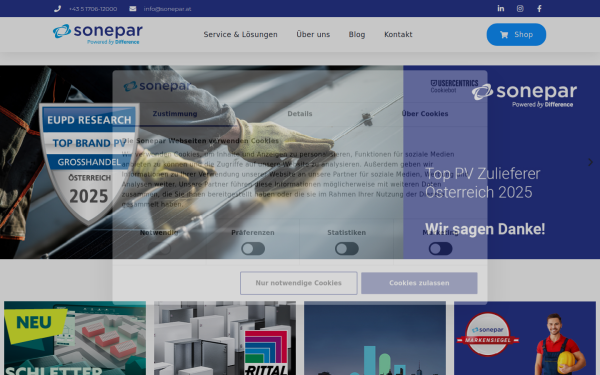
Task: Open the Facebook icon
Action: click(539, 8)
